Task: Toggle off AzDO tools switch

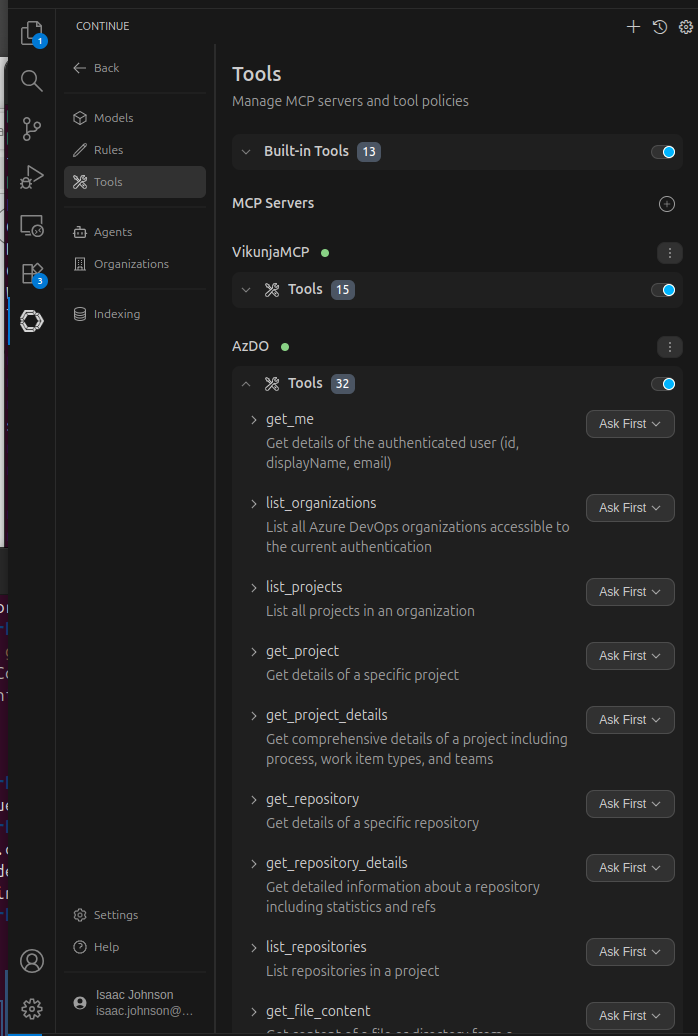Action: pyautogui.click(x=663, y=384)
